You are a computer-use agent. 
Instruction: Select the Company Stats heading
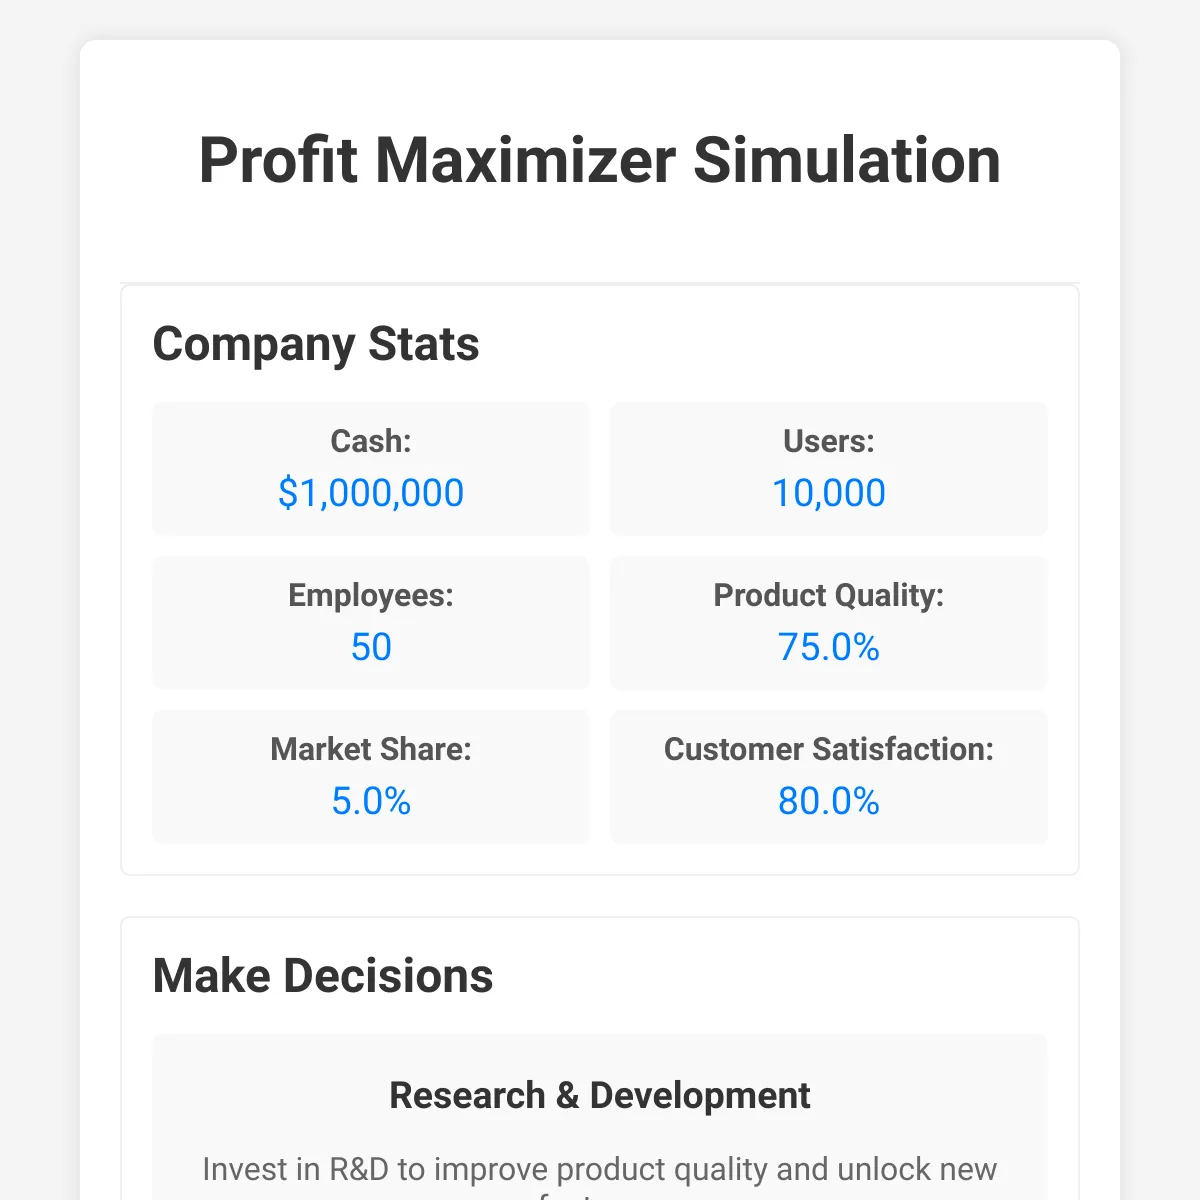[316, 344]
